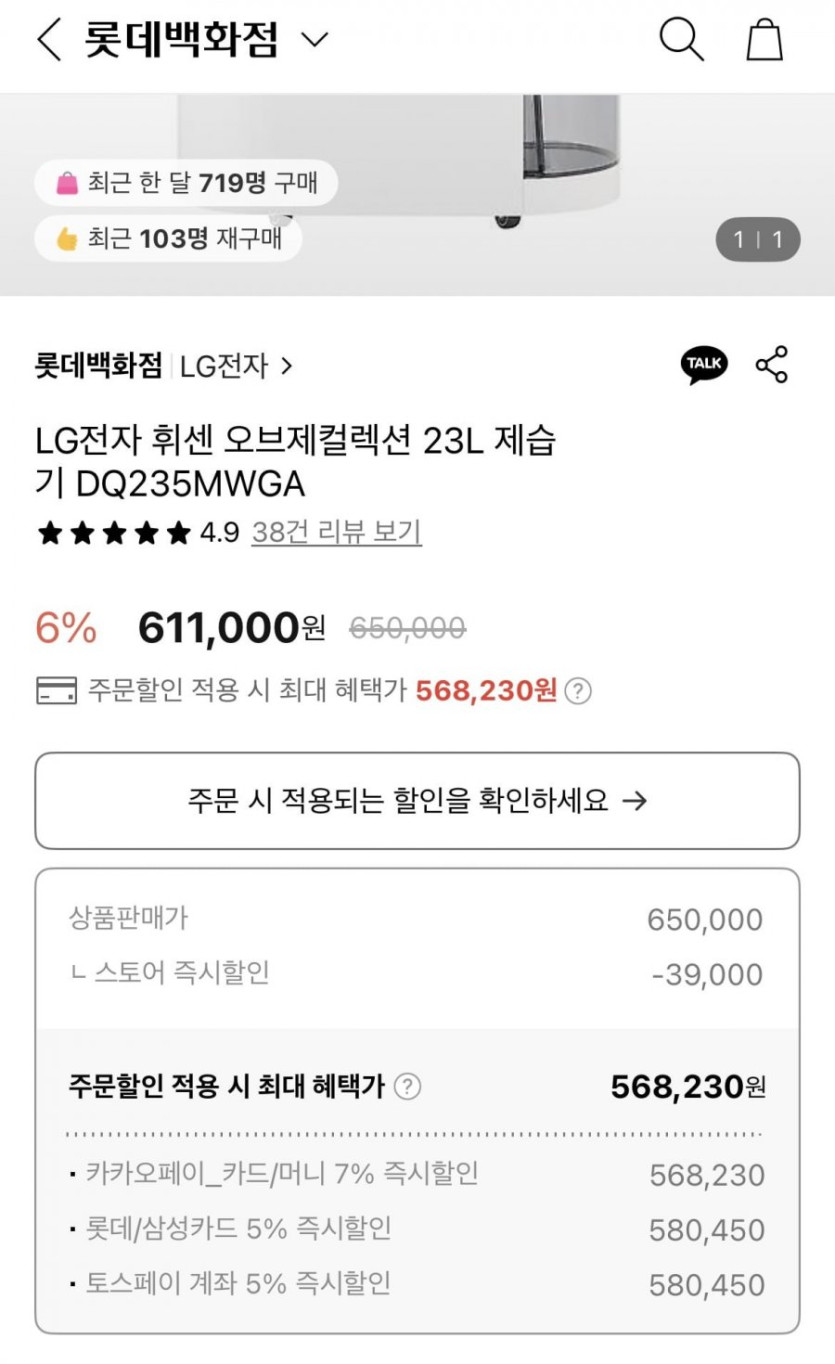The height and width of the screenshot is (1364, 835).
Task: Open the search magnifier icon
Action: (x=681, y=40)
